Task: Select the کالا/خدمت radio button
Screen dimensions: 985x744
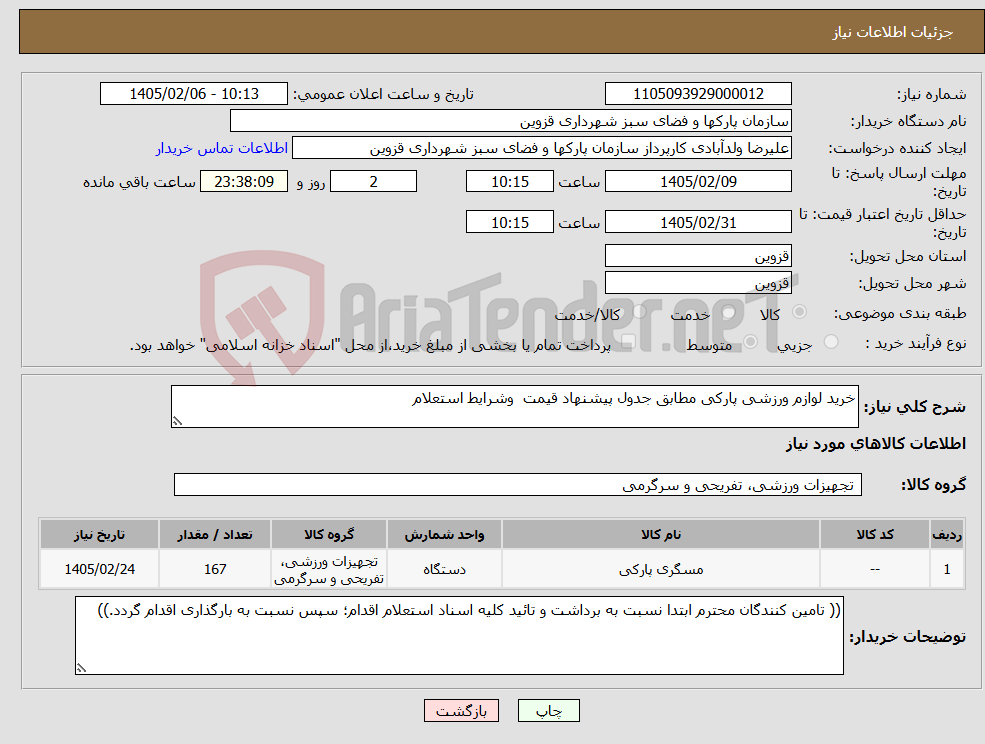Action: (x=639, y=312)
